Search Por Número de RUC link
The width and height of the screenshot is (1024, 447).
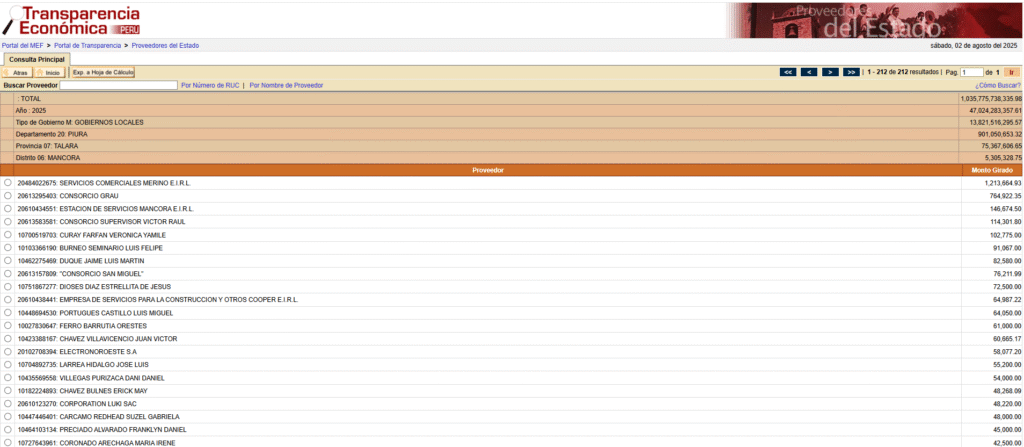209,86
